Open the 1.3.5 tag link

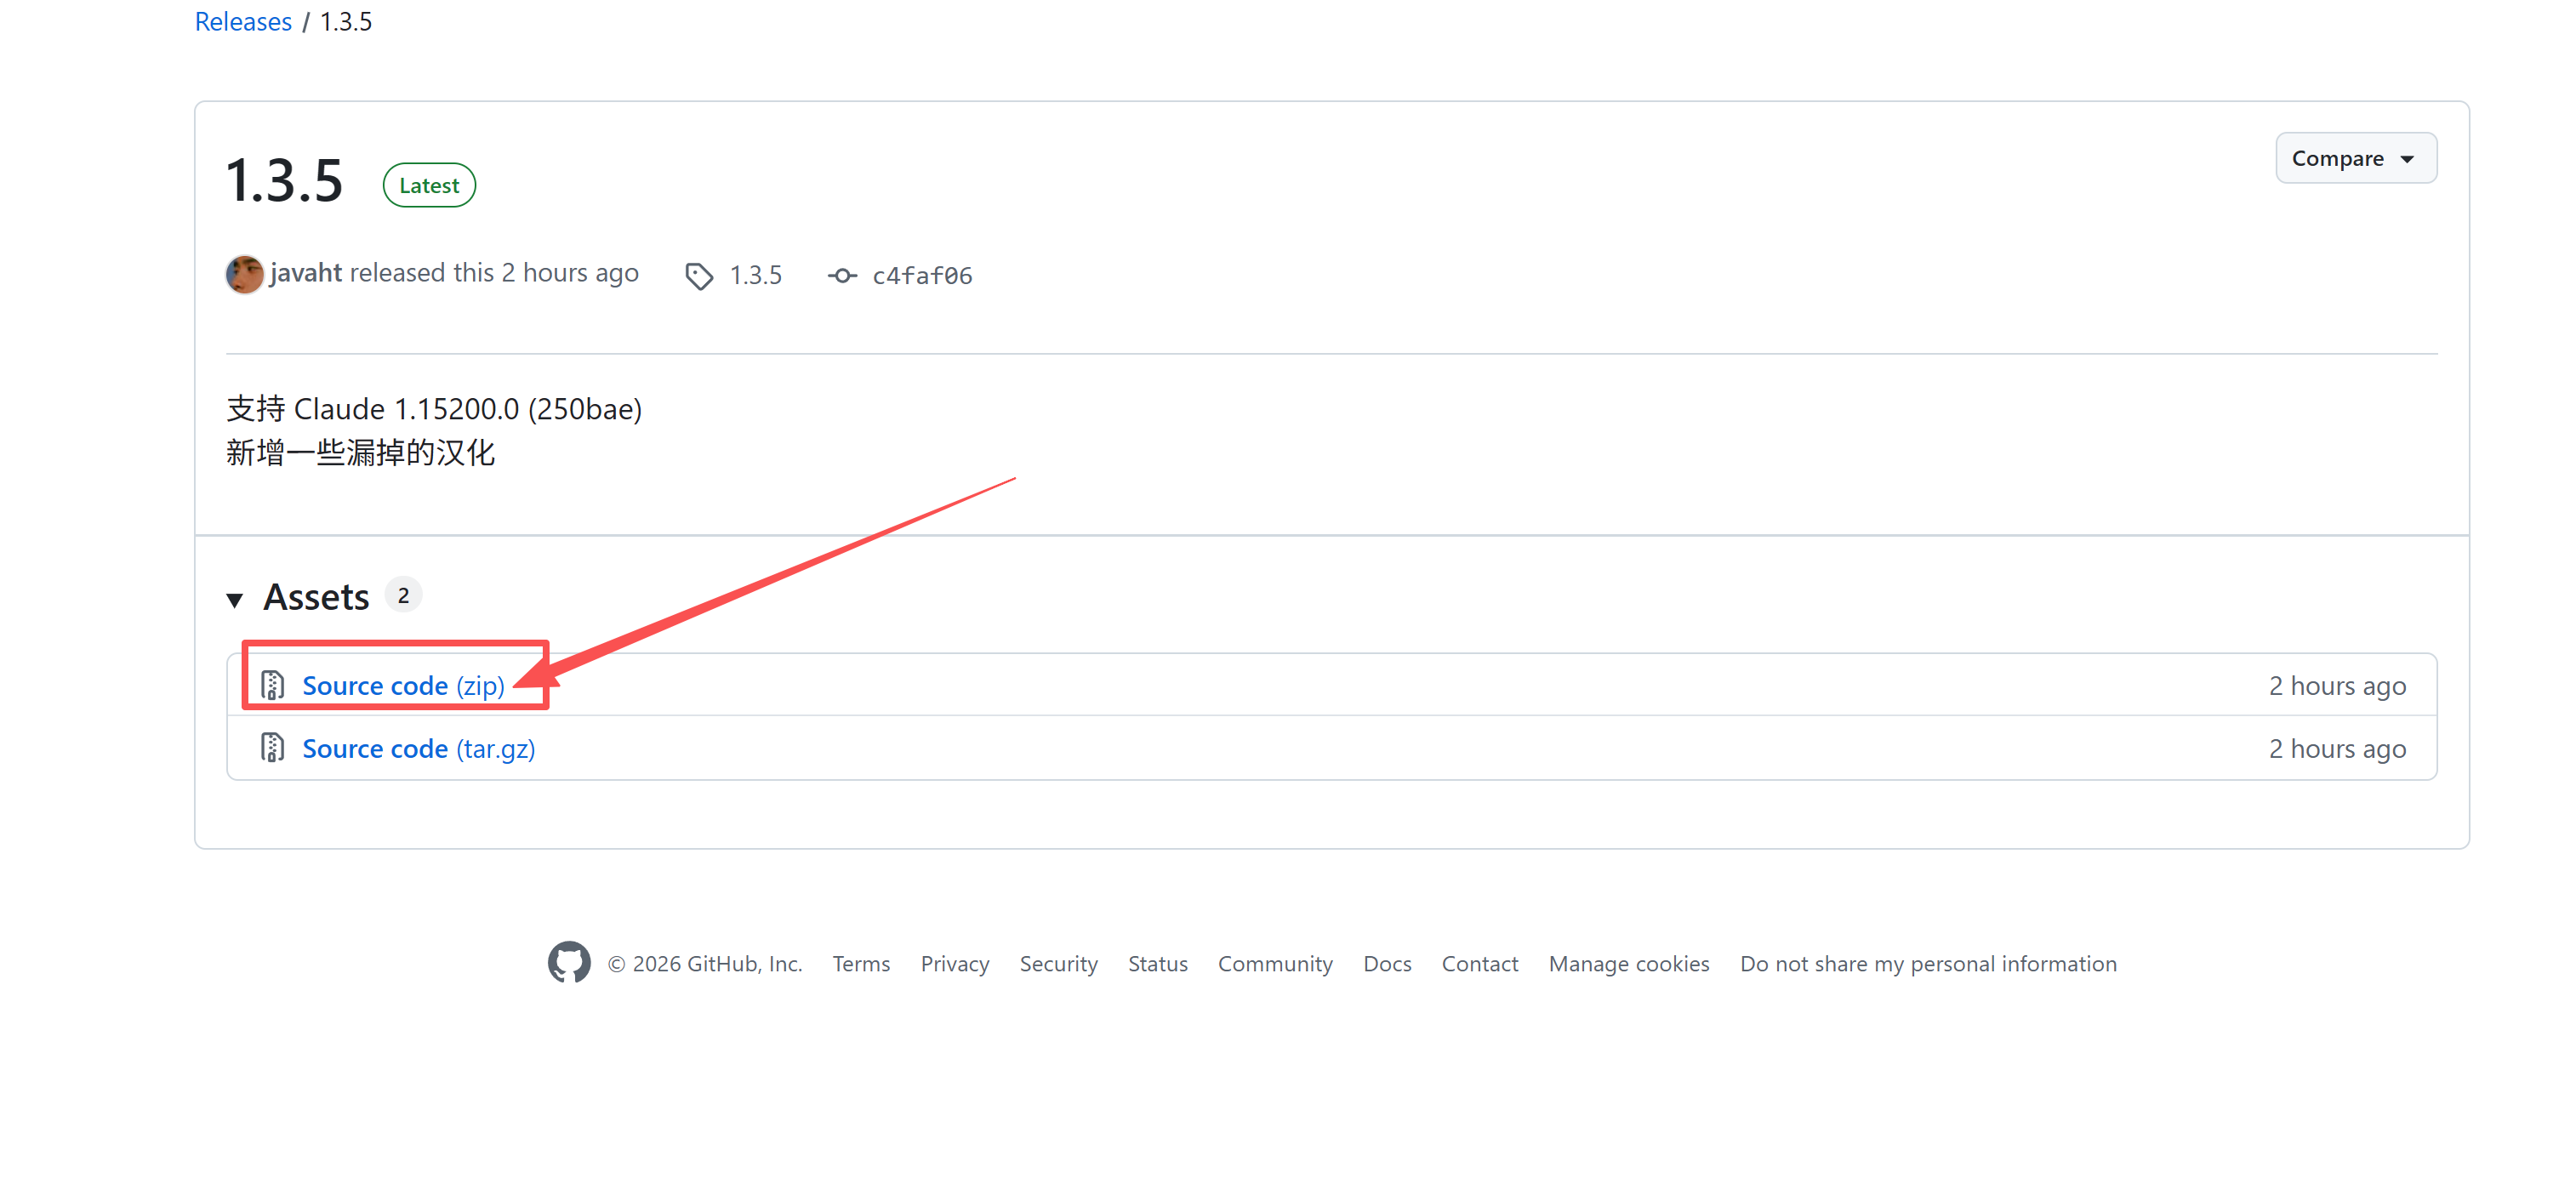point(755,275)
